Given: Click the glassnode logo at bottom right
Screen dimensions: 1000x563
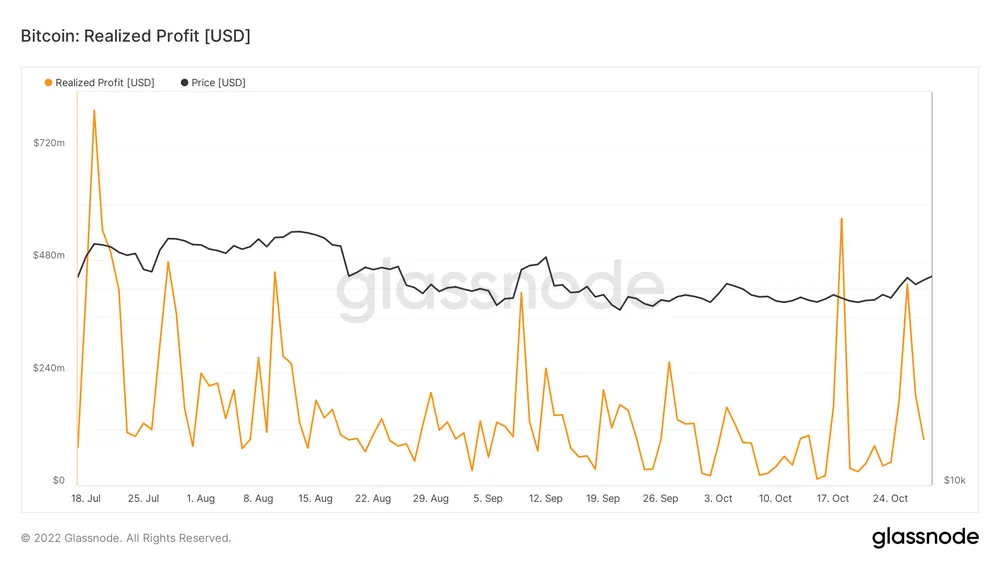Looking at the screenshot, I should [925, 537].
